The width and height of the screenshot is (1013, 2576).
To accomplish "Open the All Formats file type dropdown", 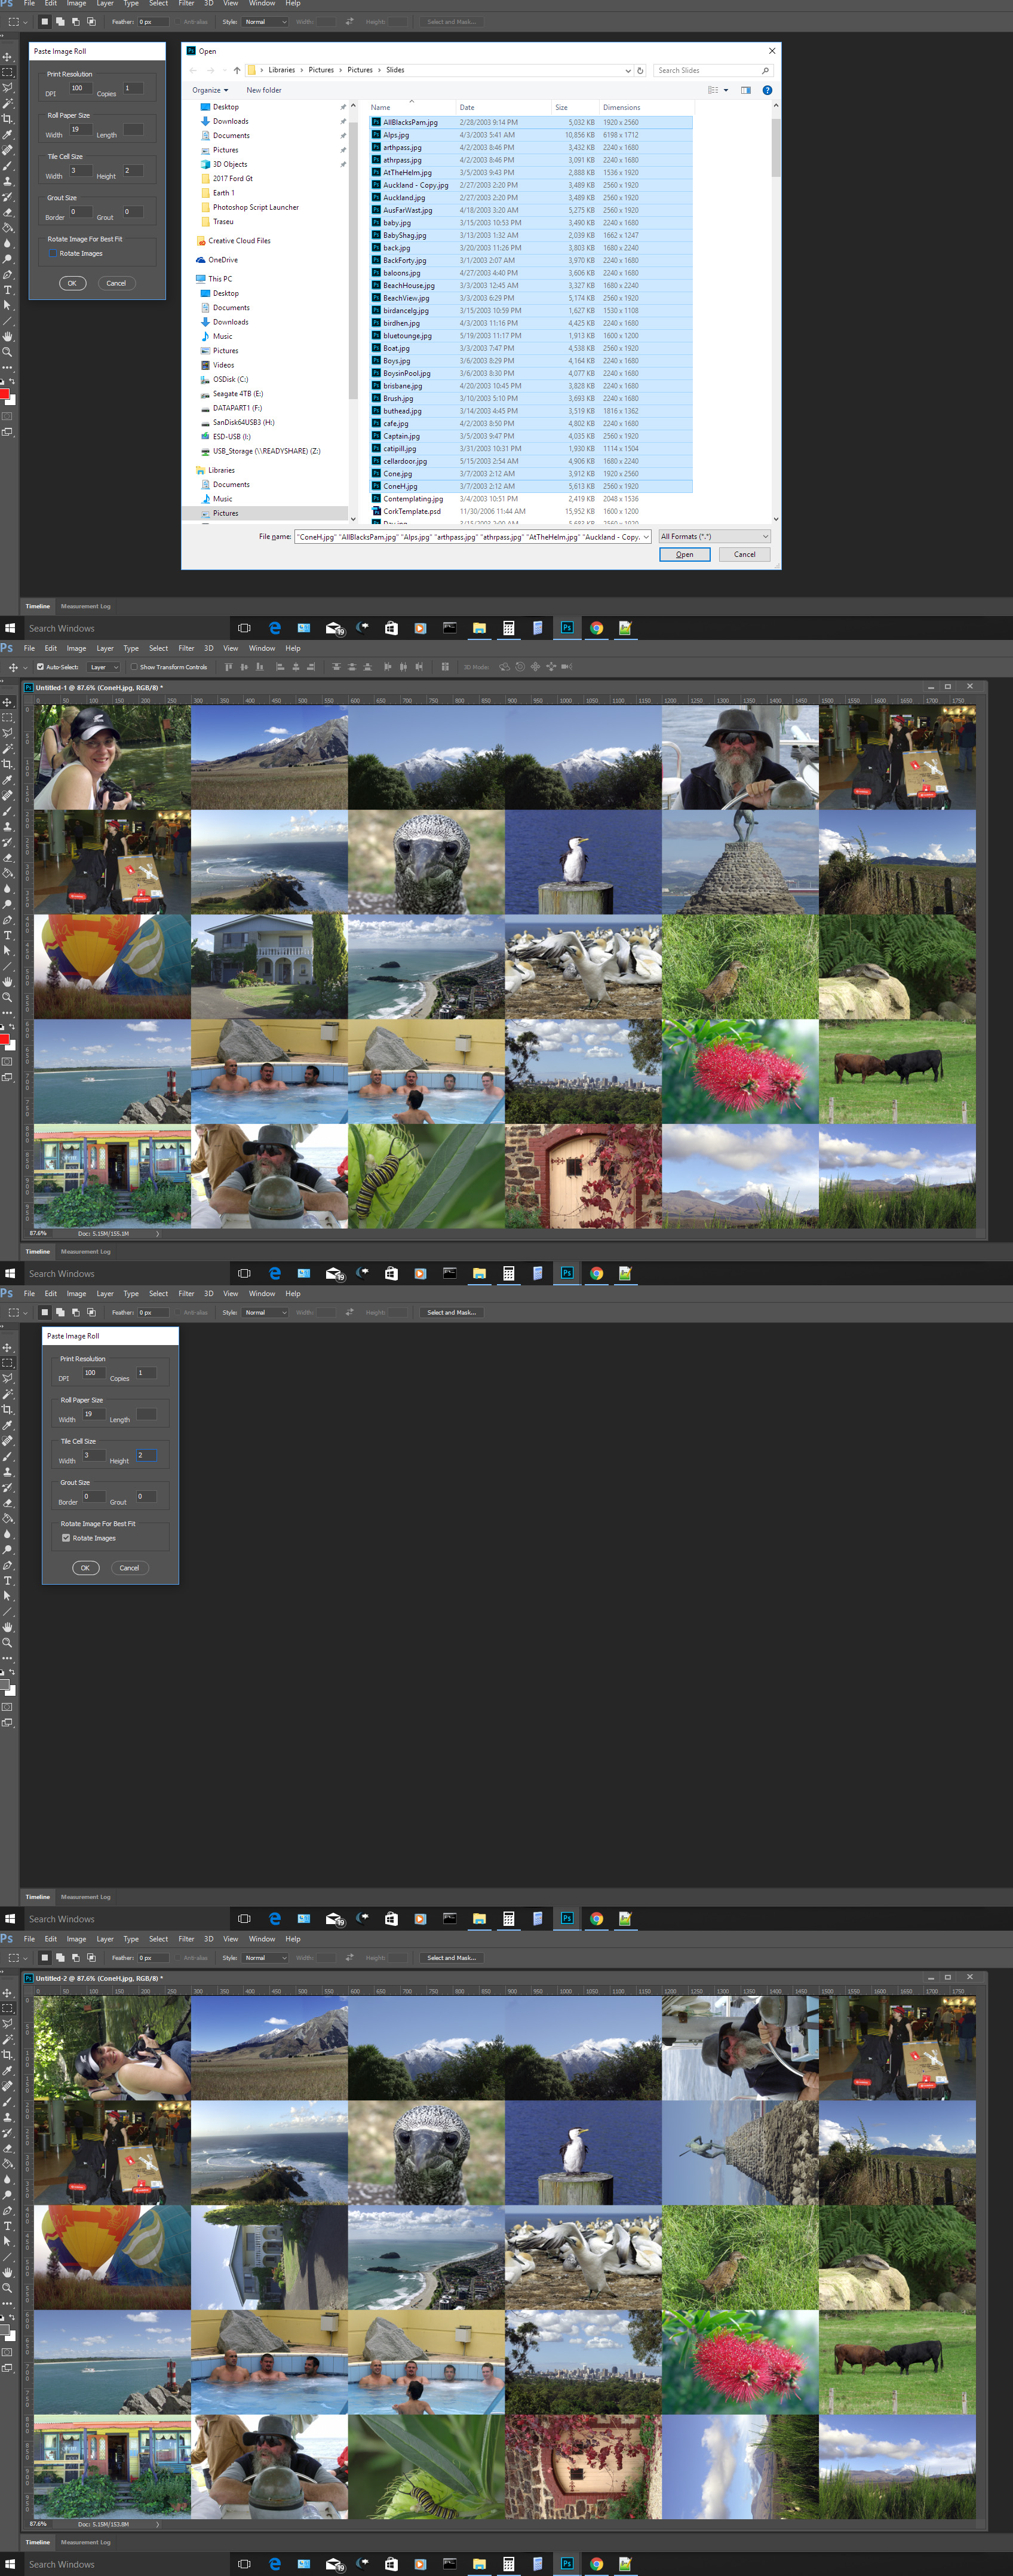I will pos(714,537).
